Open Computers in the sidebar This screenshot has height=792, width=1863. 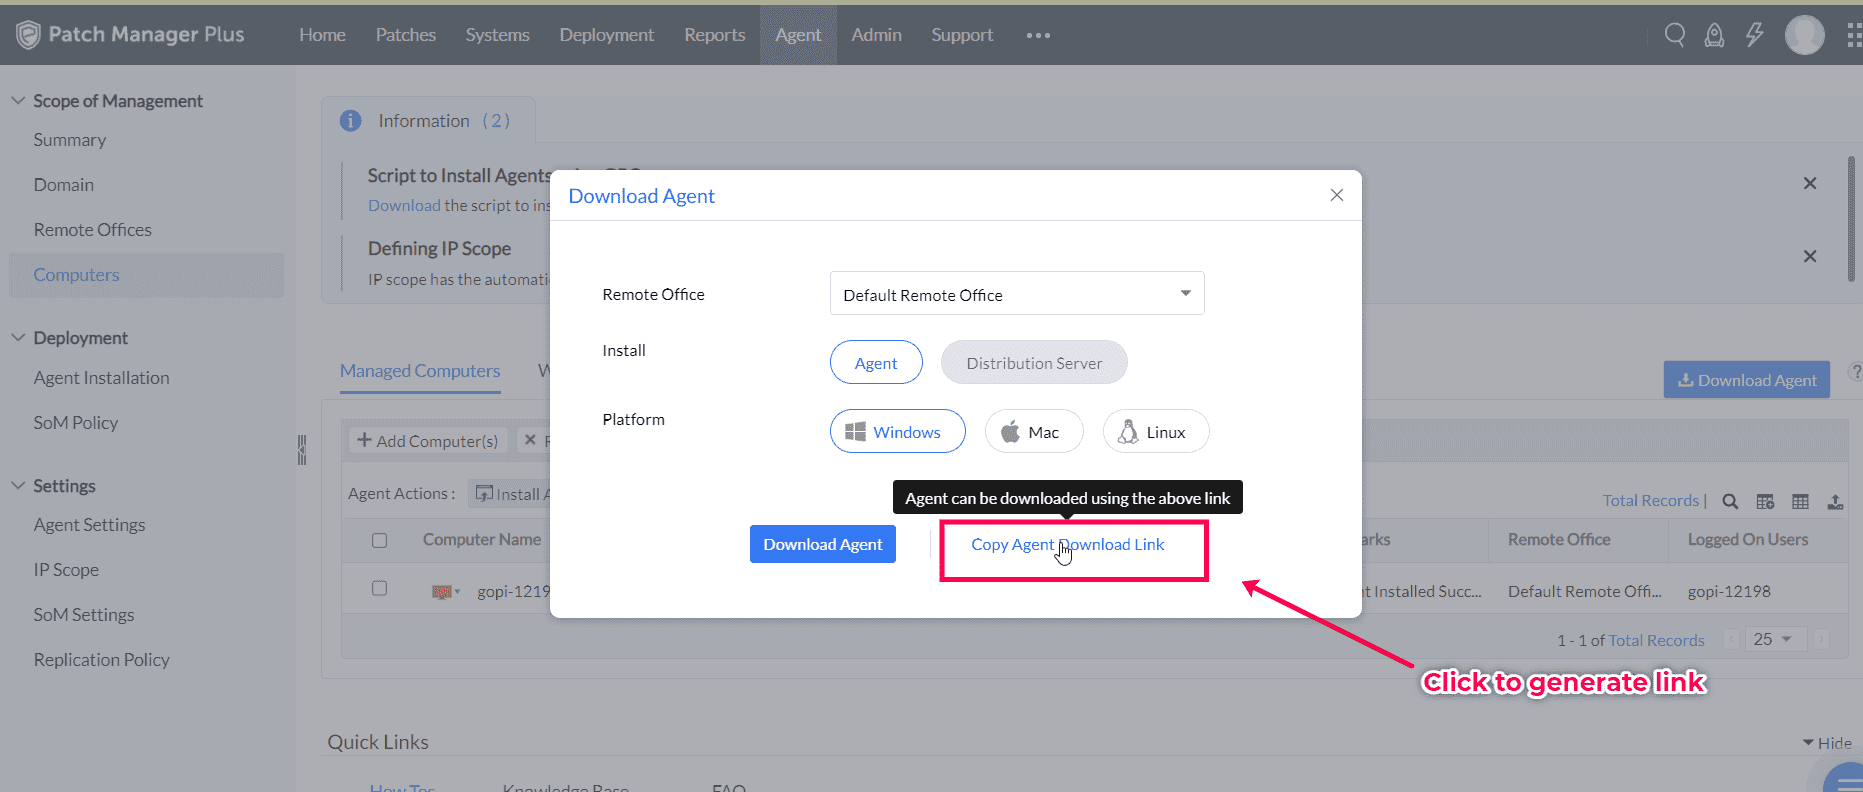click(146, 275)
